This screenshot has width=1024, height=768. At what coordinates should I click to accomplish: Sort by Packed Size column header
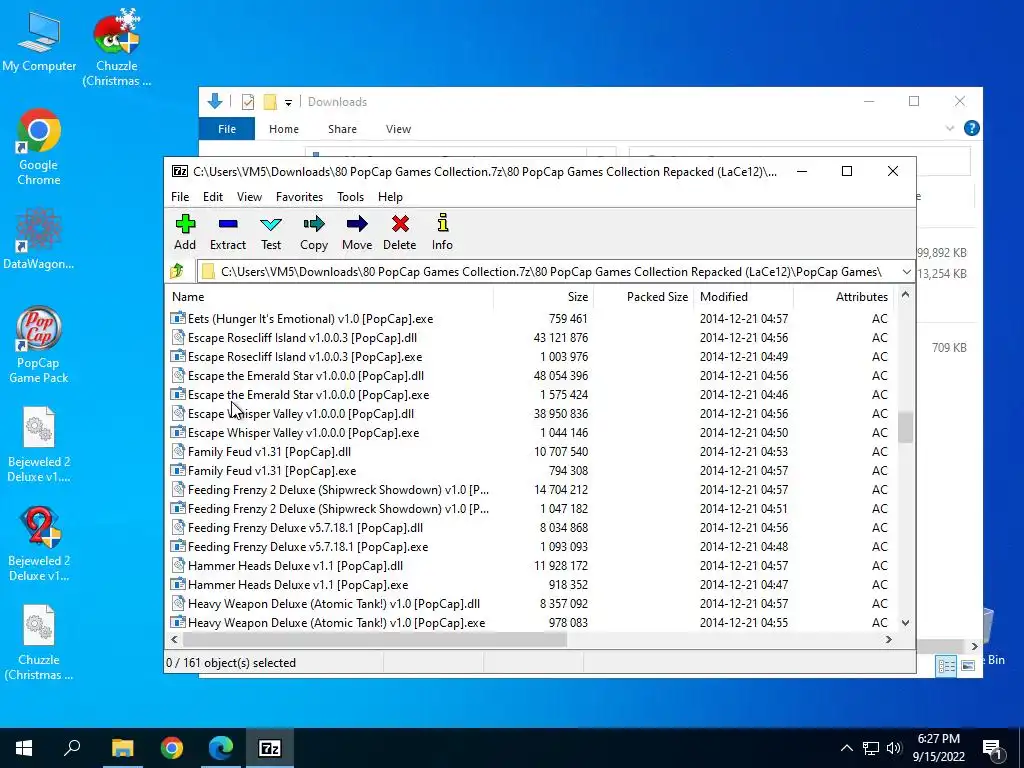click(643, 296)
